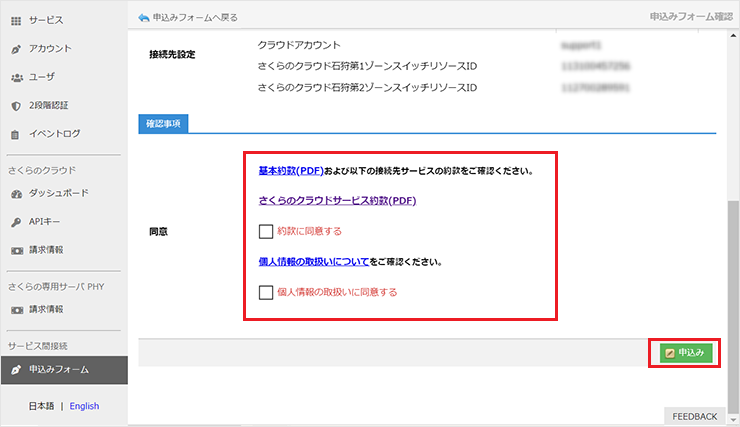Click the ユーザ people icon
The height and width of the screenshot is (427, 740).
(x=16, y=77)
